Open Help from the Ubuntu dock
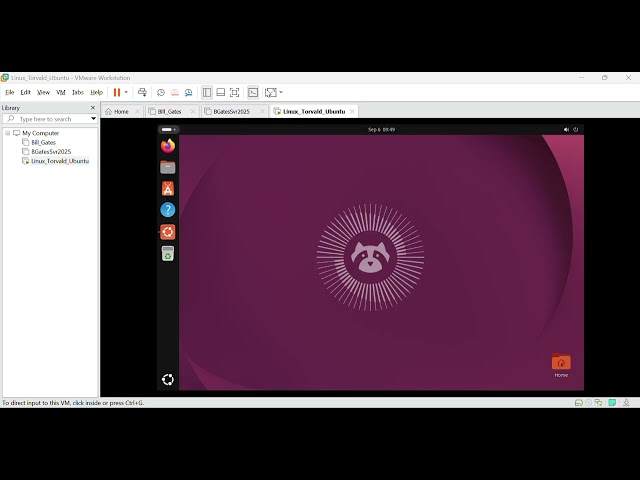The width and height of the screenshot is (640, 480). click(x=168, y=210)
